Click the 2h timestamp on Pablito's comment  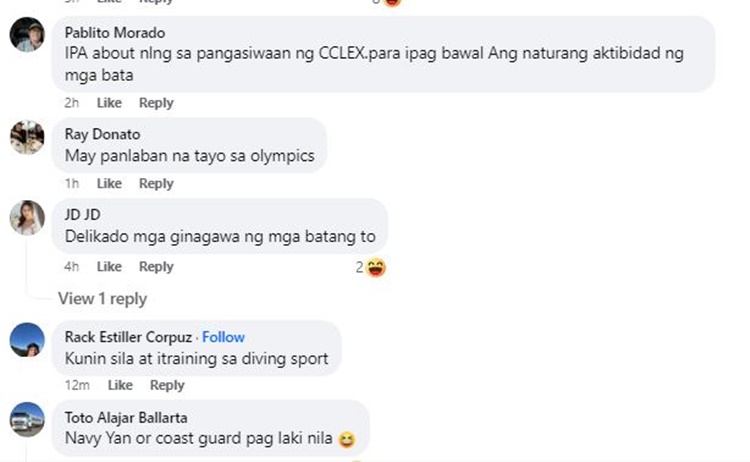[x=72, y=103]
